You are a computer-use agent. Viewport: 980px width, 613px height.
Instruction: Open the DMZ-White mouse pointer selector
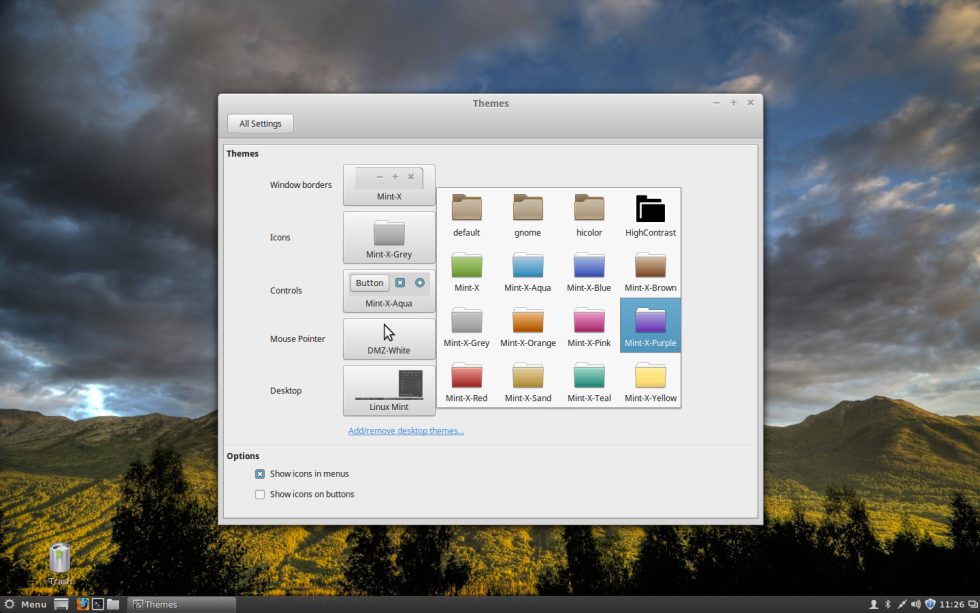[388, 338]
